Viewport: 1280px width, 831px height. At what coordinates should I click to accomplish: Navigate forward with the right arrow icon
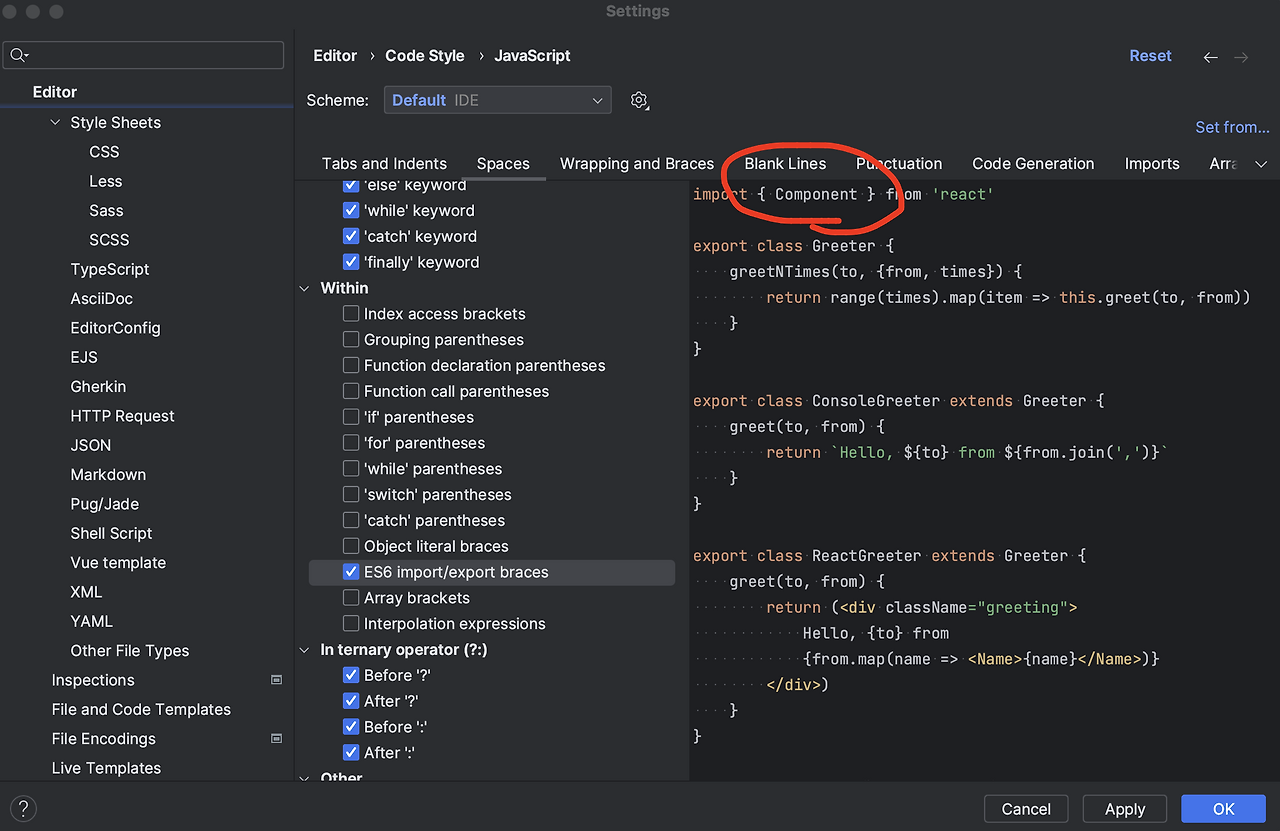pyautogui.click(x=1241, y=57)
